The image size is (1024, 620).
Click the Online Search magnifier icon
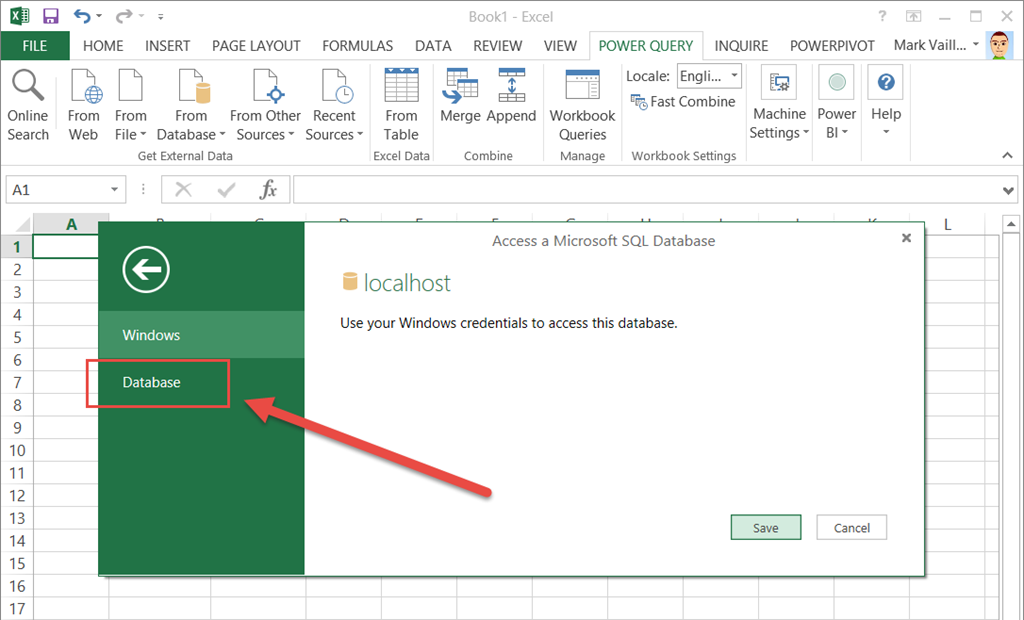27,87
